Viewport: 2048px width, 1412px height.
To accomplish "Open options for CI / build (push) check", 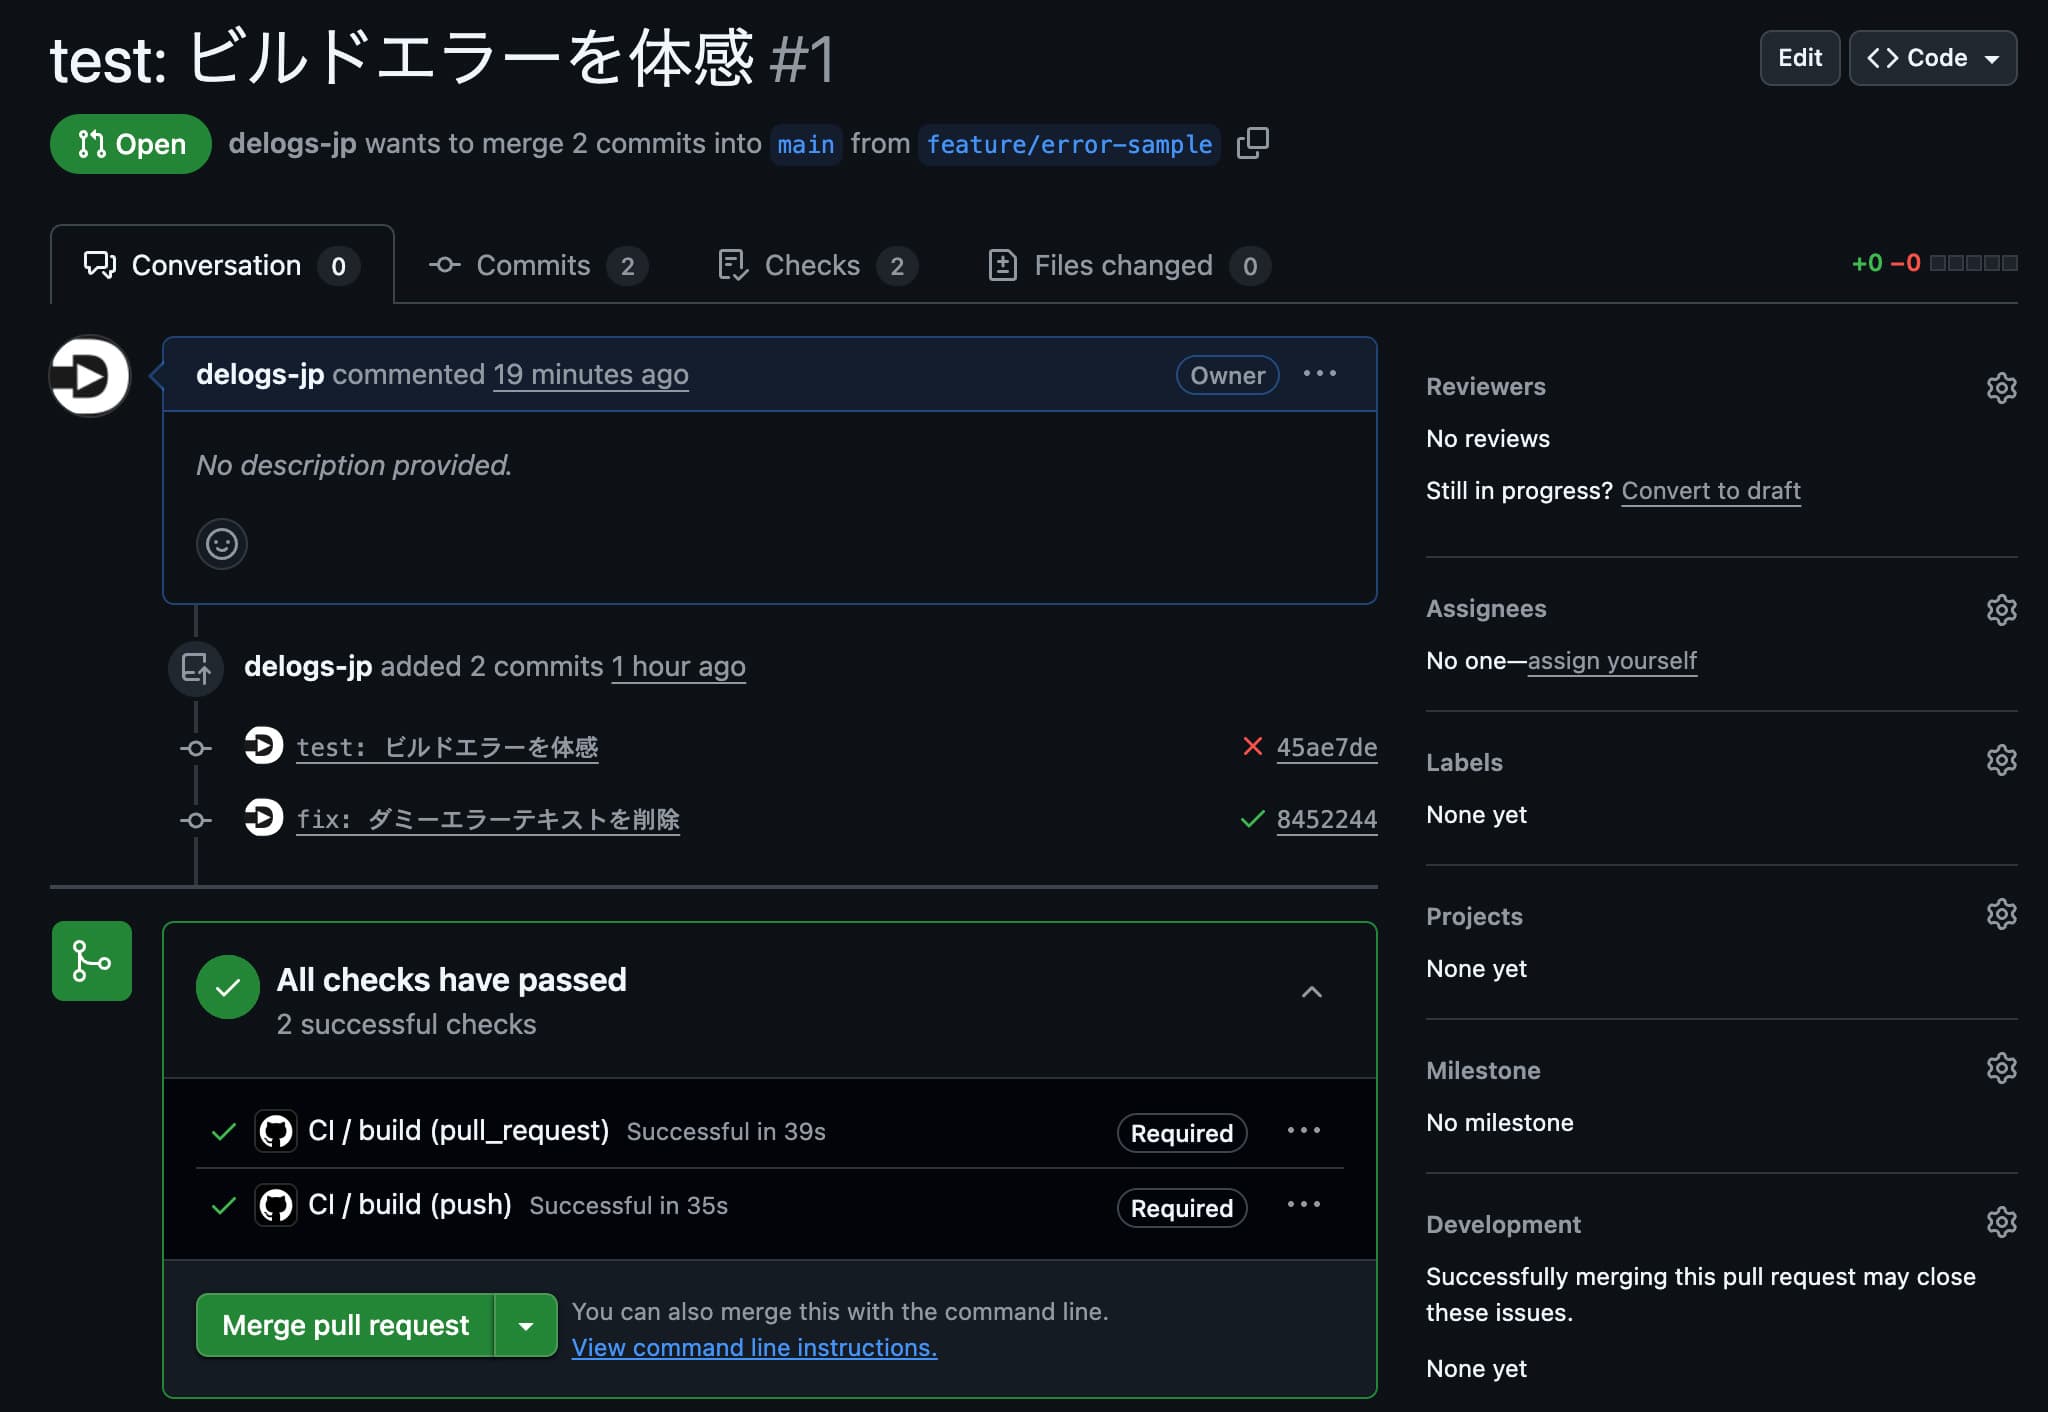I will click(1304, 1204).
